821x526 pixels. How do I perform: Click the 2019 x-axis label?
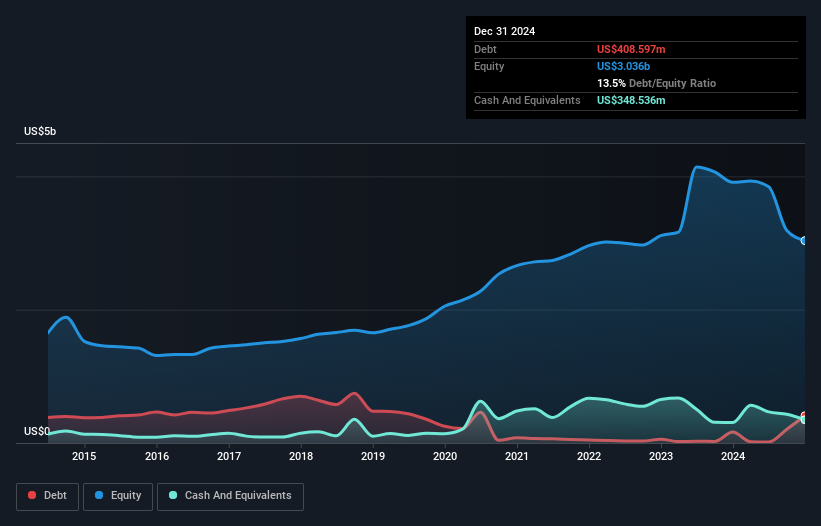pos(373,456)
